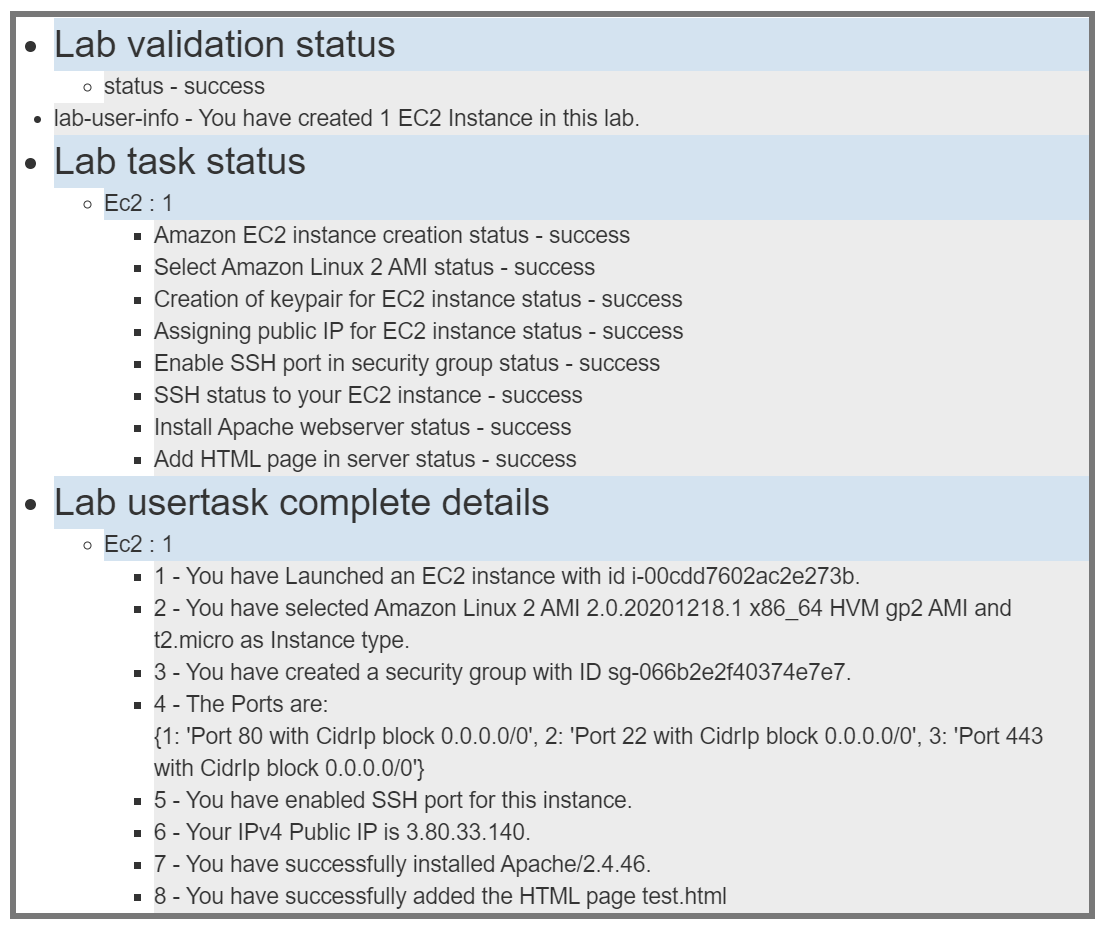This screenshot has width=1106, height=931.
Task: Click Ec2 : 1 under usertask complete details
Action: (x=138, y=544)
